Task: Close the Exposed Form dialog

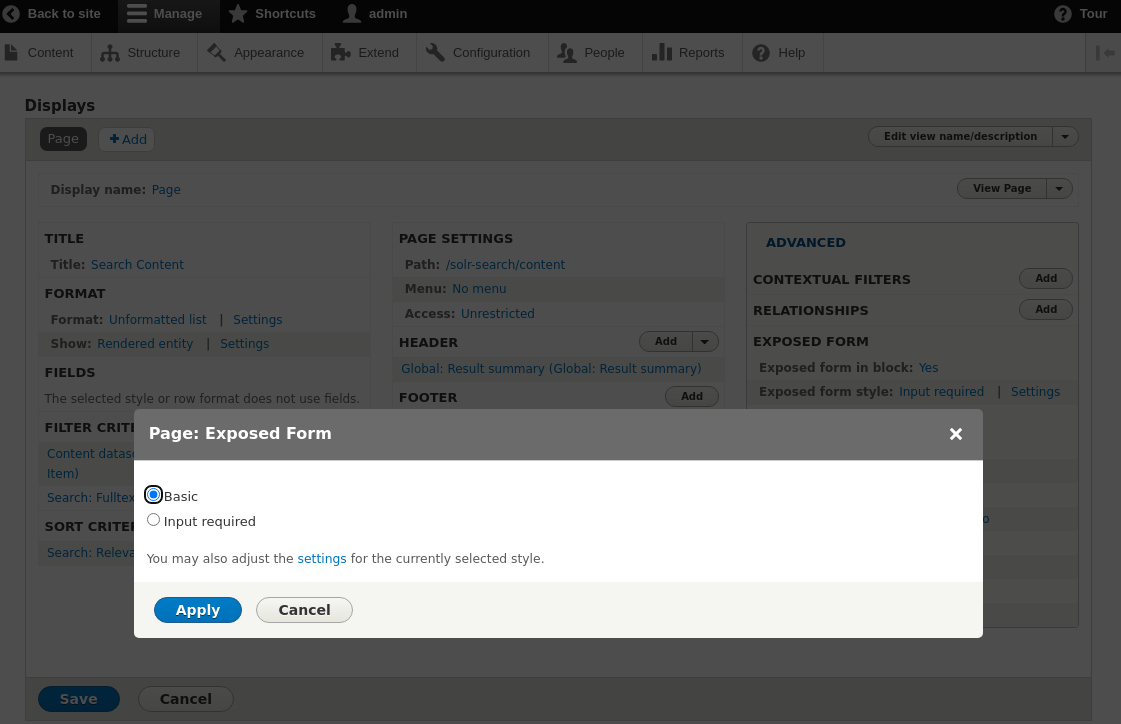Action: pyautogui.click(x=955, y=434)
